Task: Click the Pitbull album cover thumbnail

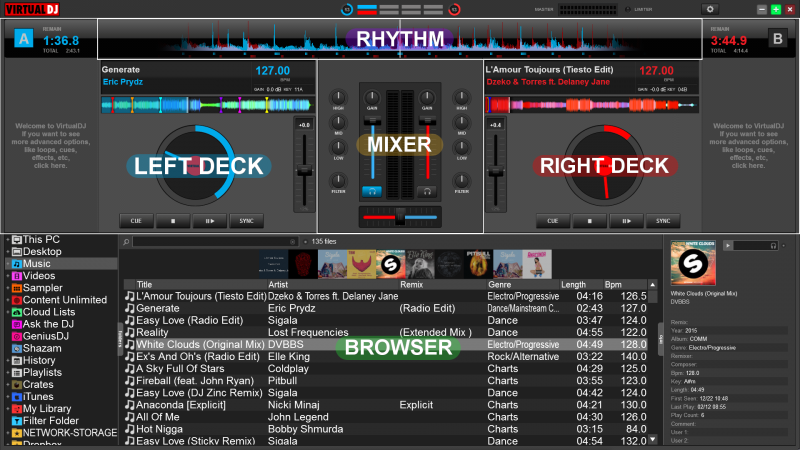Action: click(x=479, y=264)
